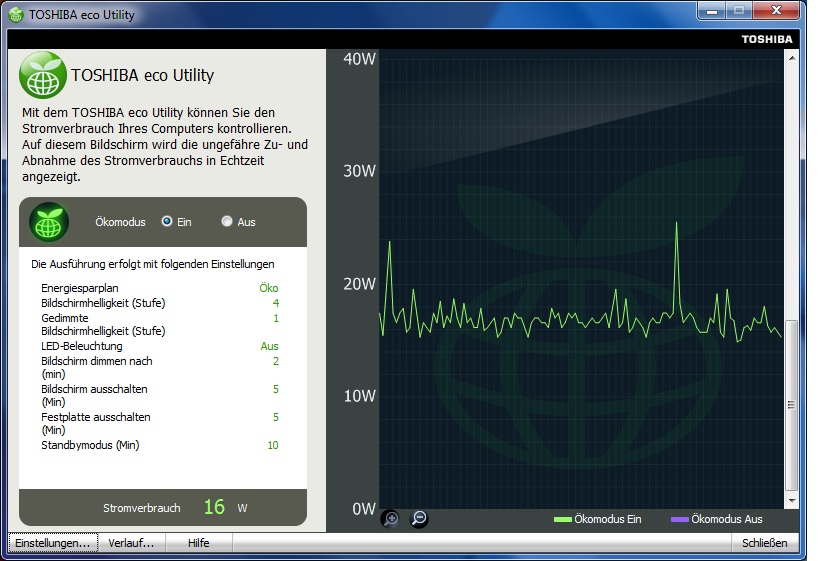Select the Ökomodus Ein radio button
The image size is (819, 561).
167,221
